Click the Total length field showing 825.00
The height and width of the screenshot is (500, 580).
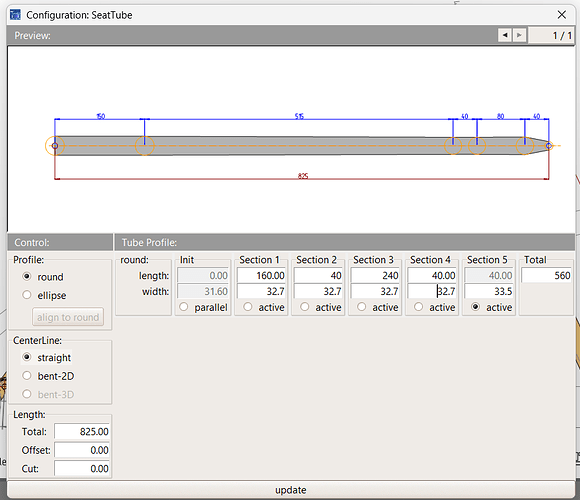82,432
